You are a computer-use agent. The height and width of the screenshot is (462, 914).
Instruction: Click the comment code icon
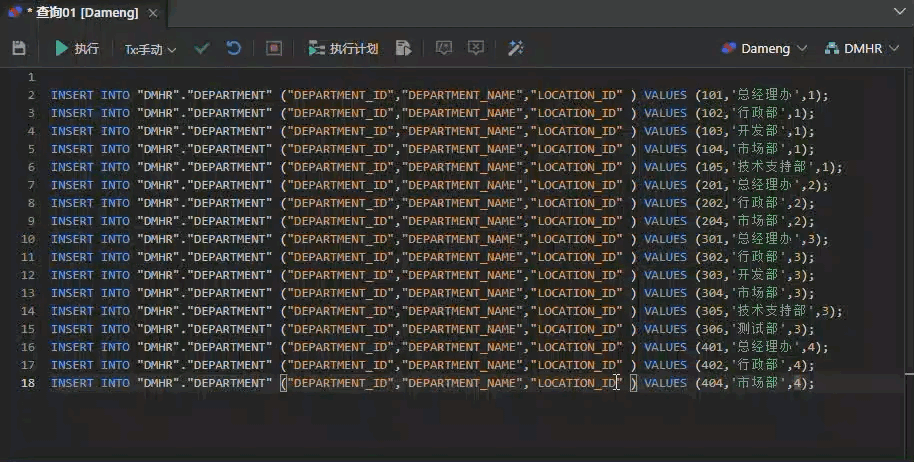click(x=444, y=48)
